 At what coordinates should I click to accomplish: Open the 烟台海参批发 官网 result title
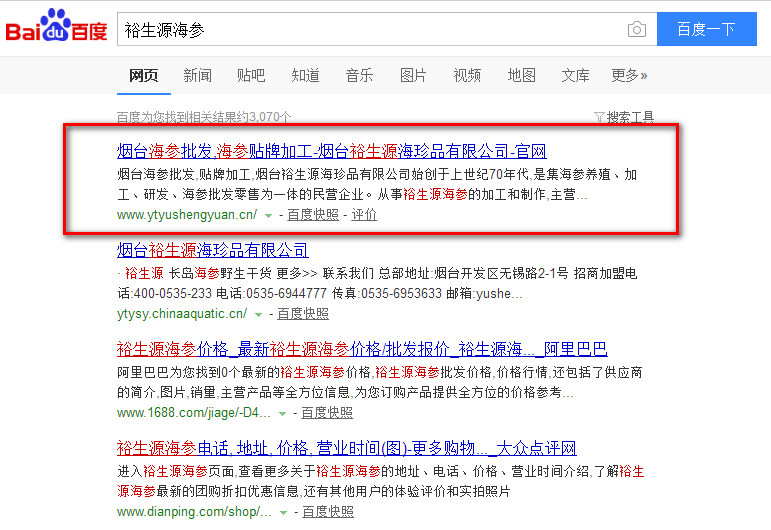332,152
